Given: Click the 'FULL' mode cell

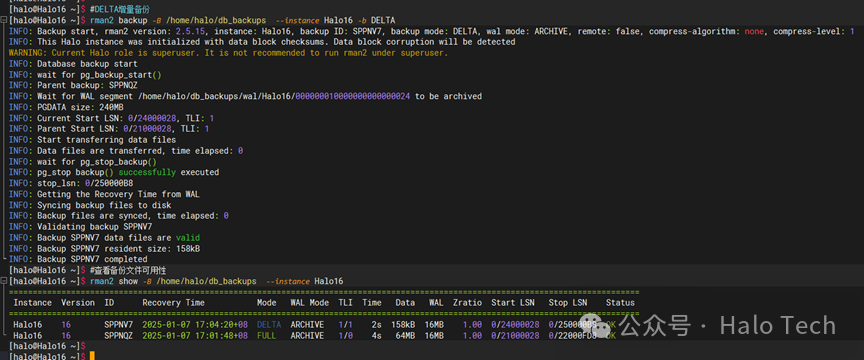Looking at the screenshot, I should point(267,335).
